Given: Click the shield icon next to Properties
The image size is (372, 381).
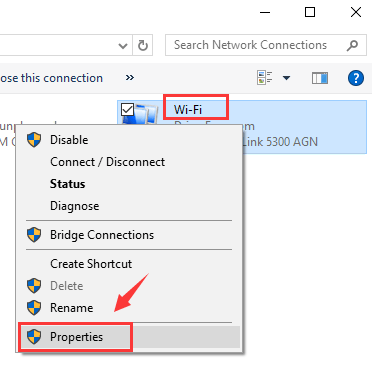Looking at the screenshot, I should (x=34, y=337).
